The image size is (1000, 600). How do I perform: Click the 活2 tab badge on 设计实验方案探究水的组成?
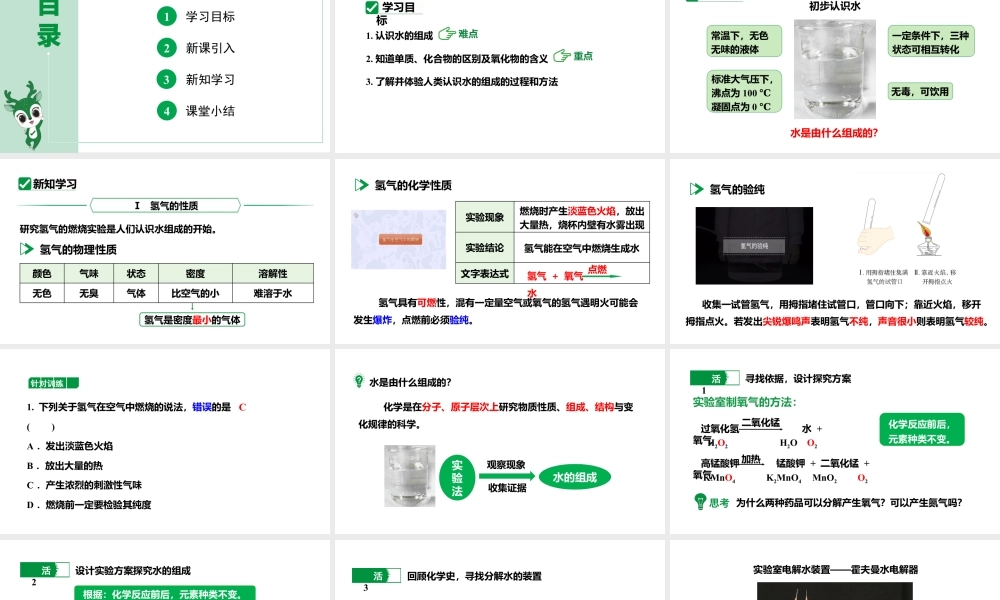tap(44, 570)
